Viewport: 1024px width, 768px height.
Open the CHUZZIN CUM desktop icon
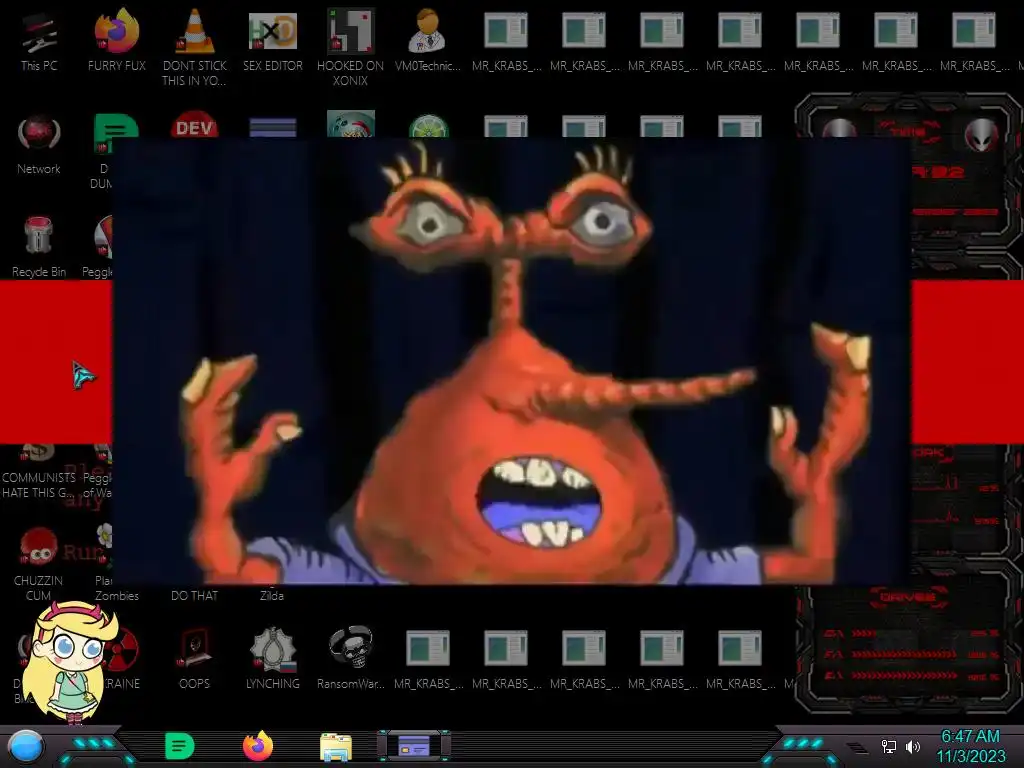(39, 564)
